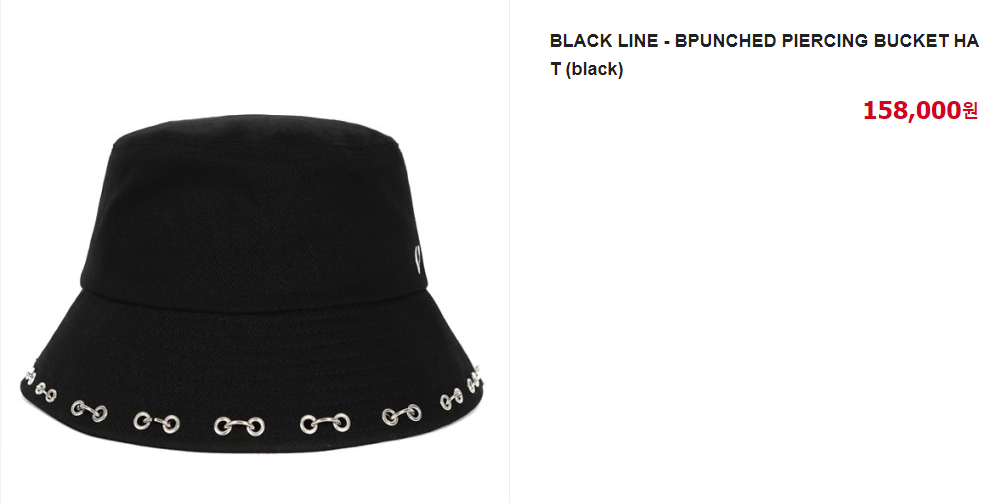
Task: Click the leading T on the title's second line
Action: pyautogui.click(x=555, y=69)
